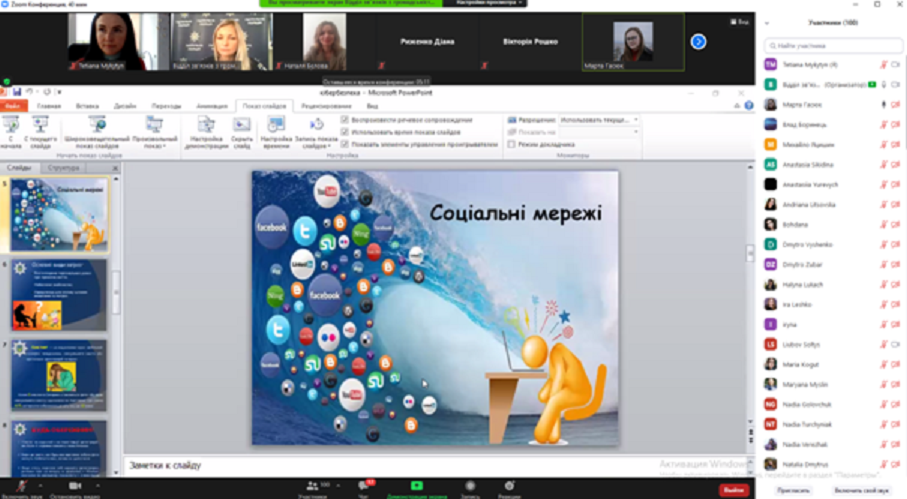This screenshot has height=499, width=907.
Task: Open the 'Разрешение' resolution dropdown
Action: (599, 120)
